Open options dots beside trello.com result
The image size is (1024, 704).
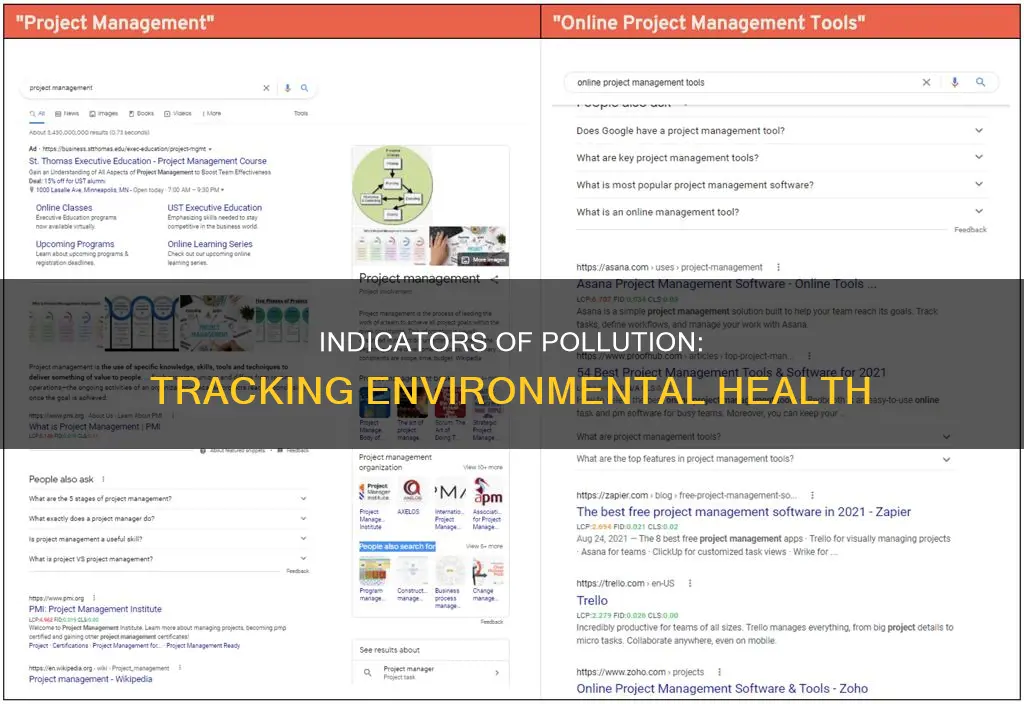click(690, 583)
